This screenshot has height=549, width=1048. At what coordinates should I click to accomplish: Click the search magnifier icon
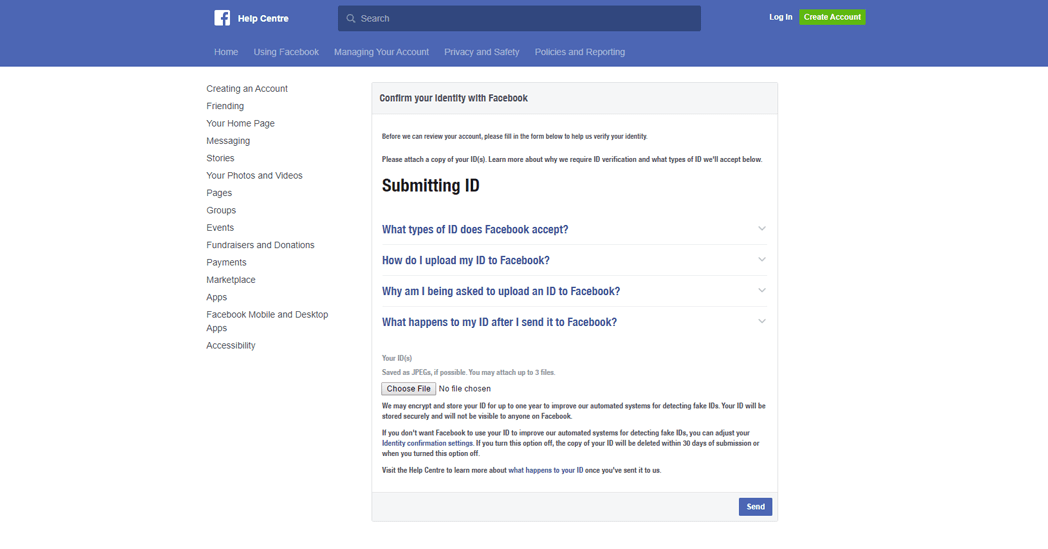pyautogui.click(x=351, y=19)
